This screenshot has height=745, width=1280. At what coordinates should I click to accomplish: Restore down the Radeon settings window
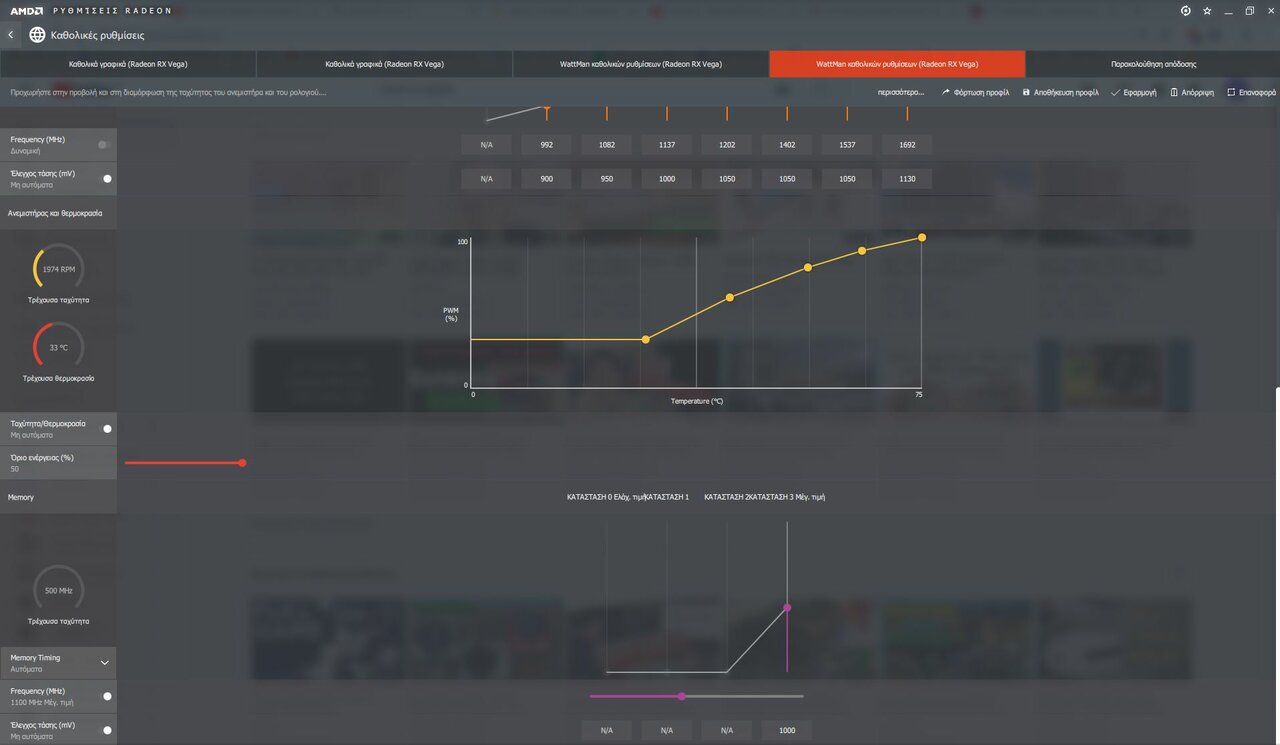point(1250,11)
